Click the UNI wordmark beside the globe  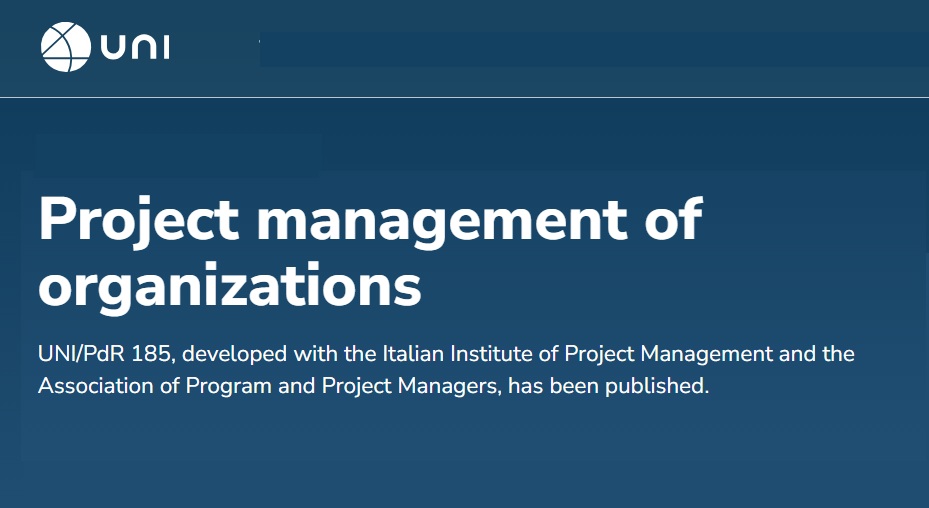click(x=135, y=48)
